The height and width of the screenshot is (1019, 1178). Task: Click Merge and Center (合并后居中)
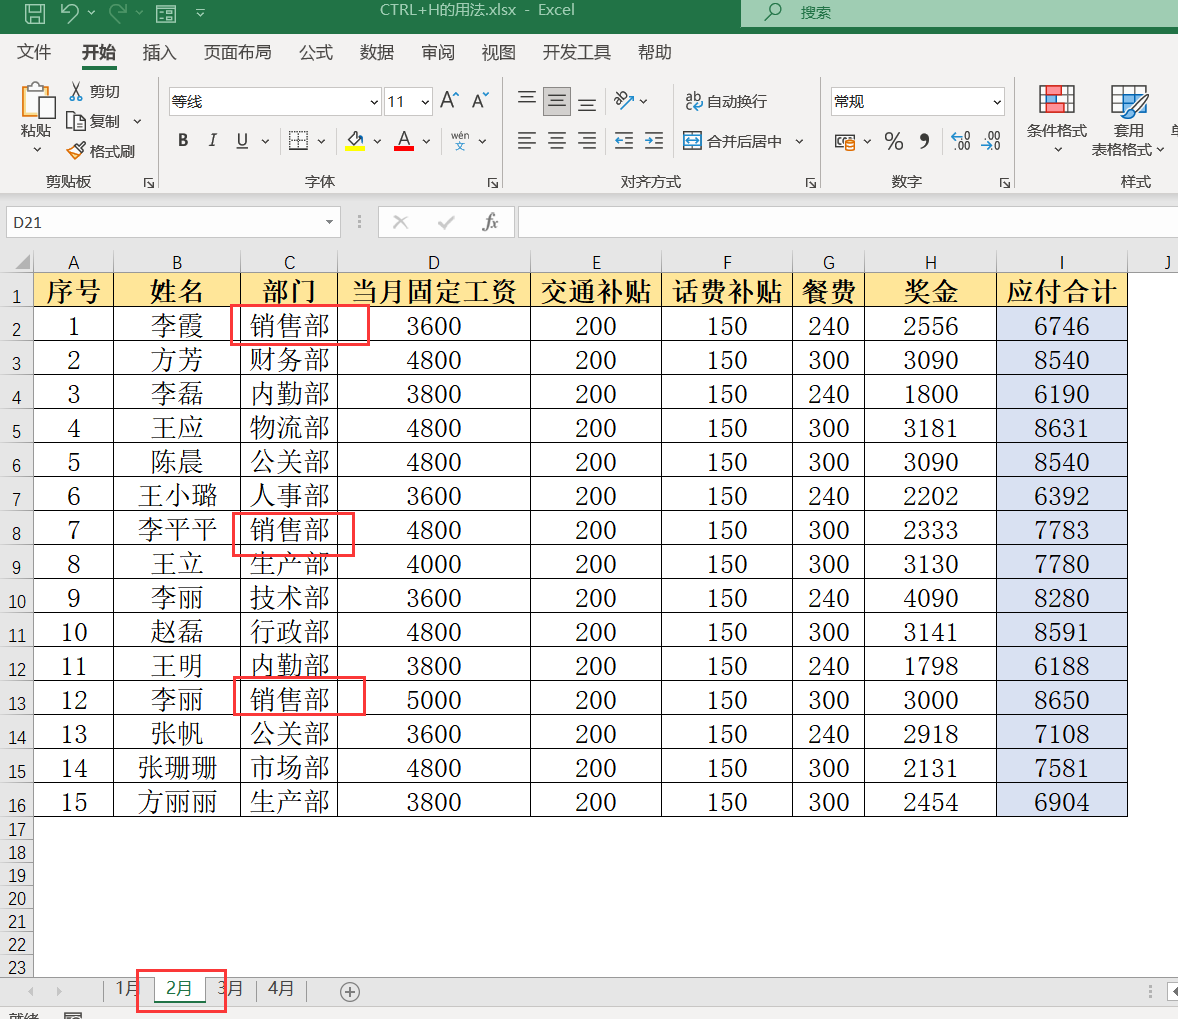(732, 141)
